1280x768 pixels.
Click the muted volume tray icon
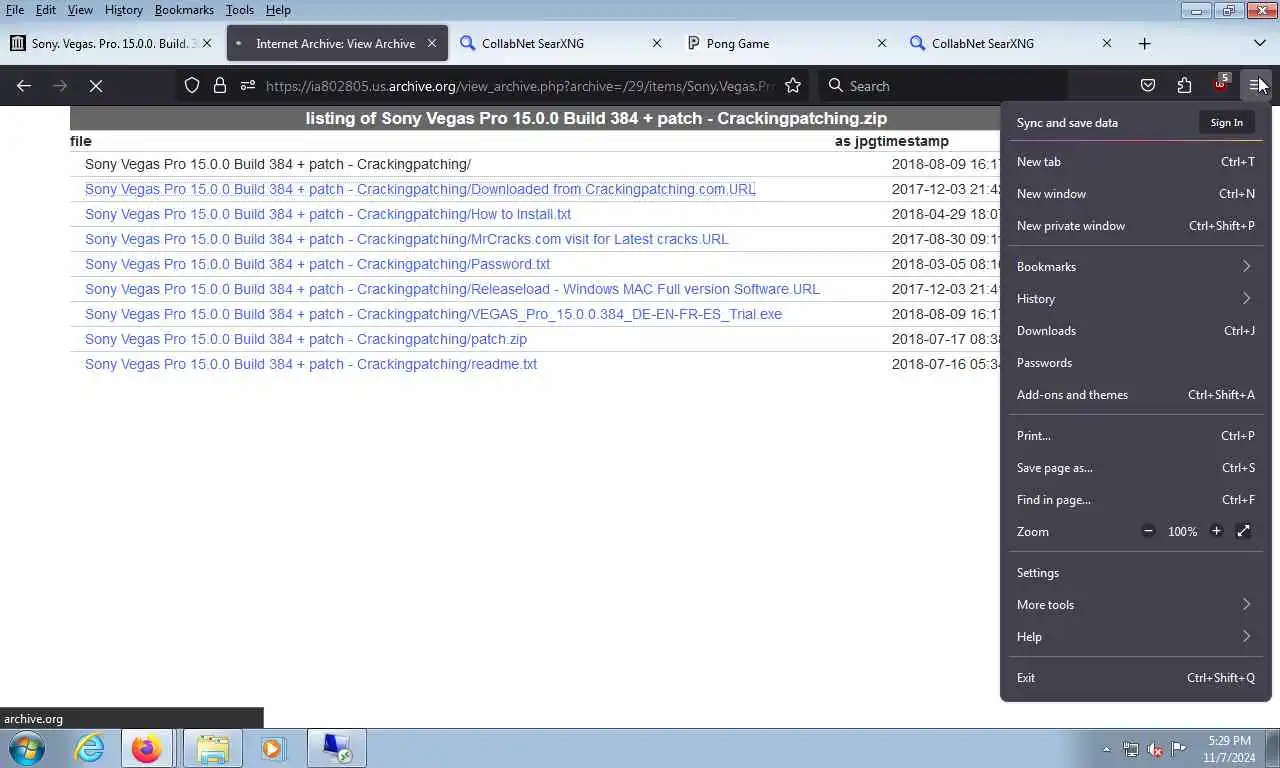1155,749
